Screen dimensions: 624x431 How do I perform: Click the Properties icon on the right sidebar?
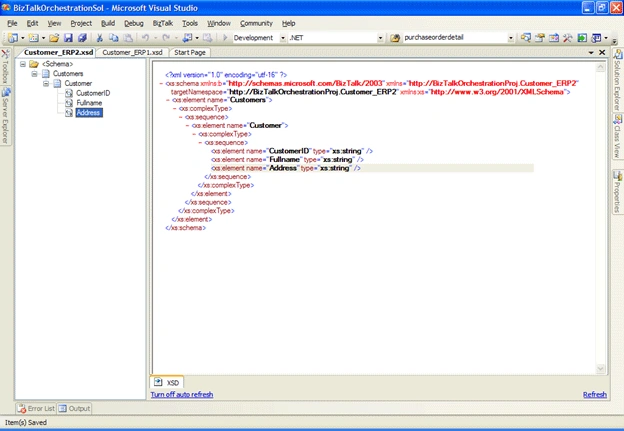point(618,176)
